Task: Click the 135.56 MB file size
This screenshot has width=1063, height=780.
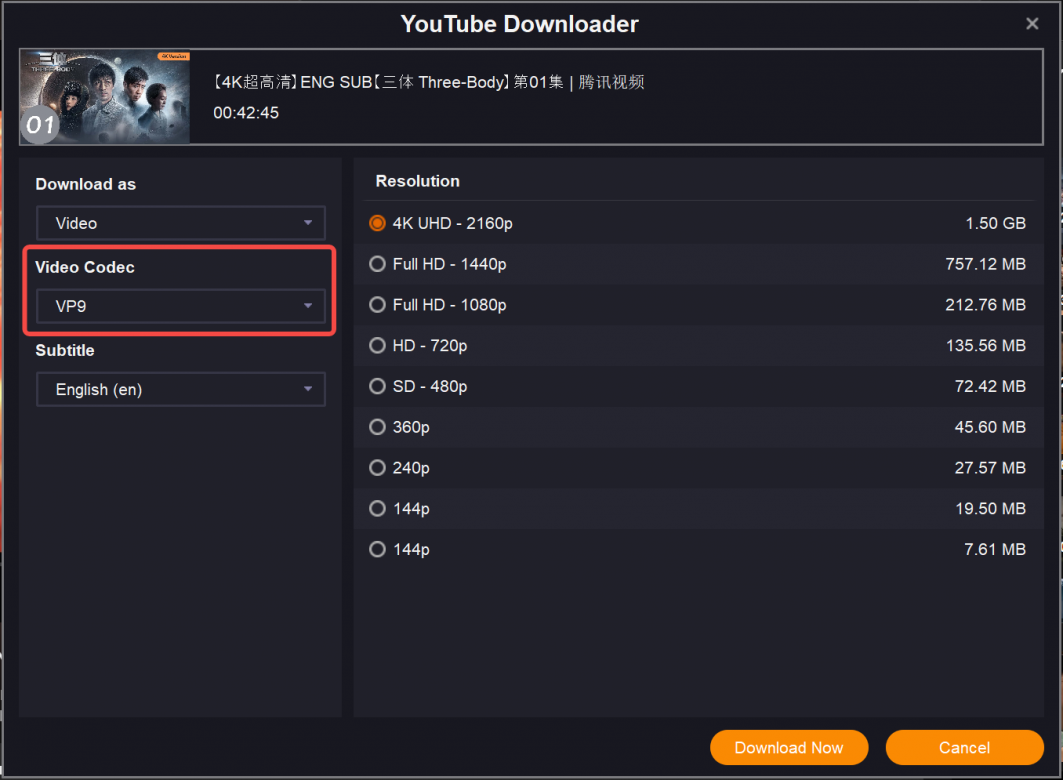Action: (986, 346)
